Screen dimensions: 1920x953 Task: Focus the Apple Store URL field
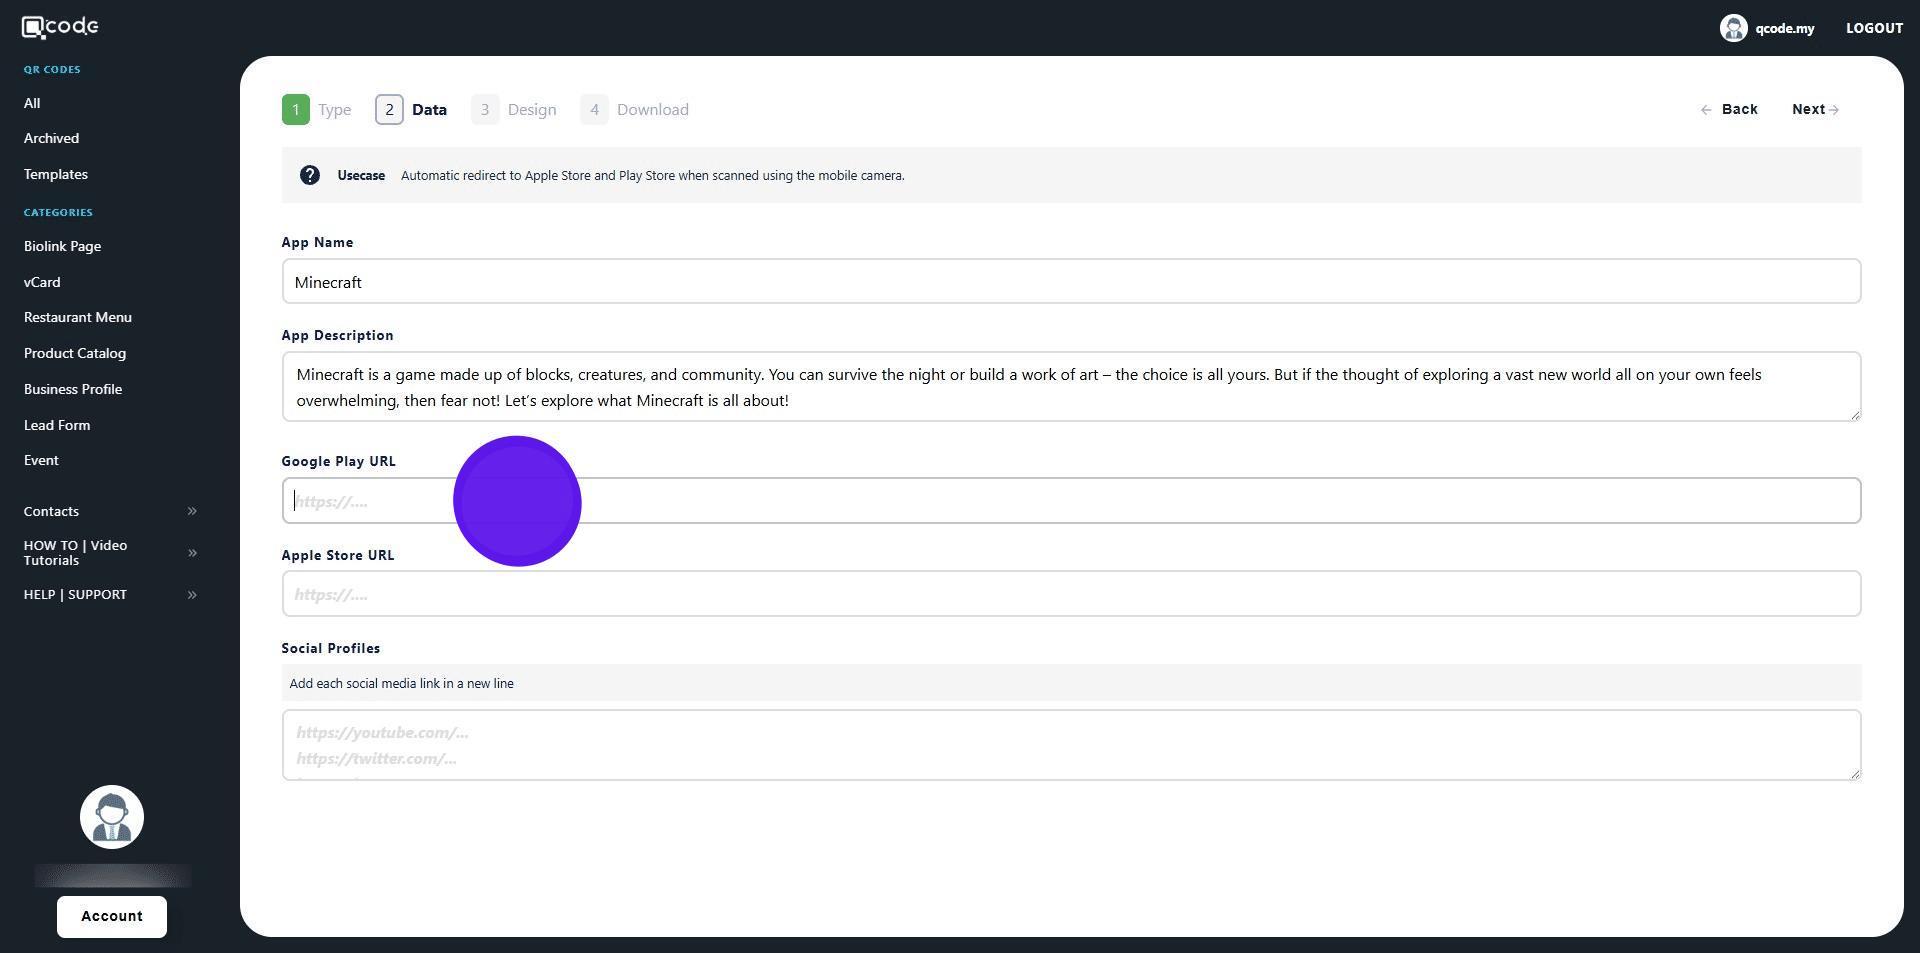[1071, 594]
